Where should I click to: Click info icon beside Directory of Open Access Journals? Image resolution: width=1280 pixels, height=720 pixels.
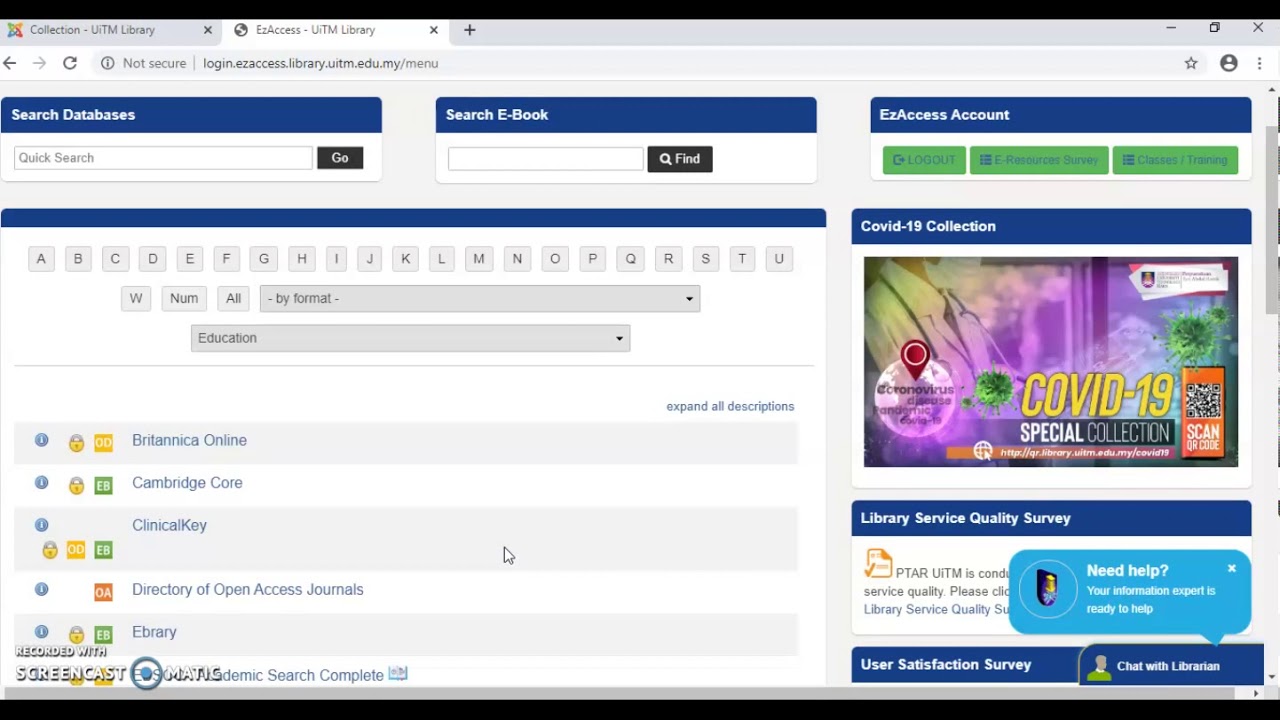point(41,590)
